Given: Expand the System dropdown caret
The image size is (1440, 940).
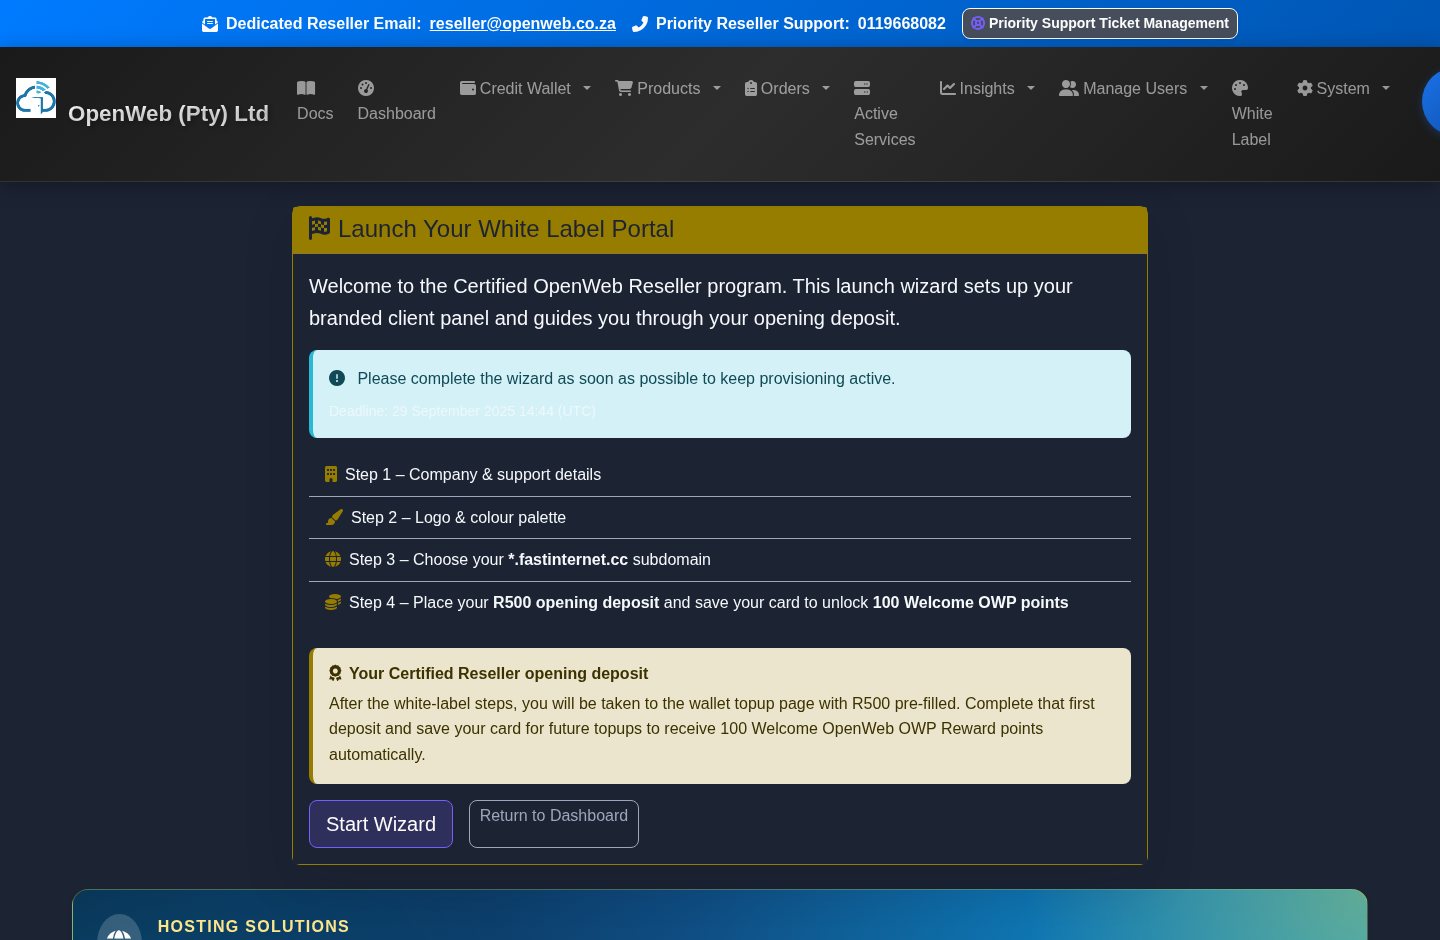Looking at the screenshot, I should click(1386, 88).
